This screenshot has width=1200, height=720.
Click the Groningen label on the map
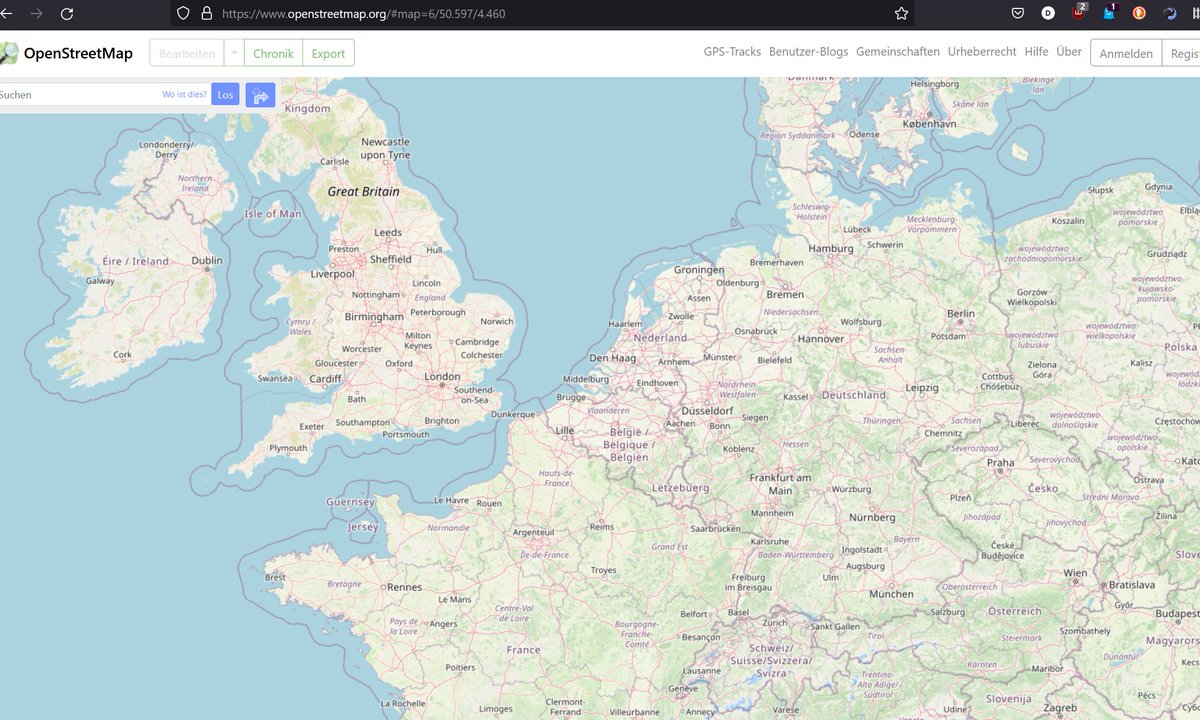(699, 271)
